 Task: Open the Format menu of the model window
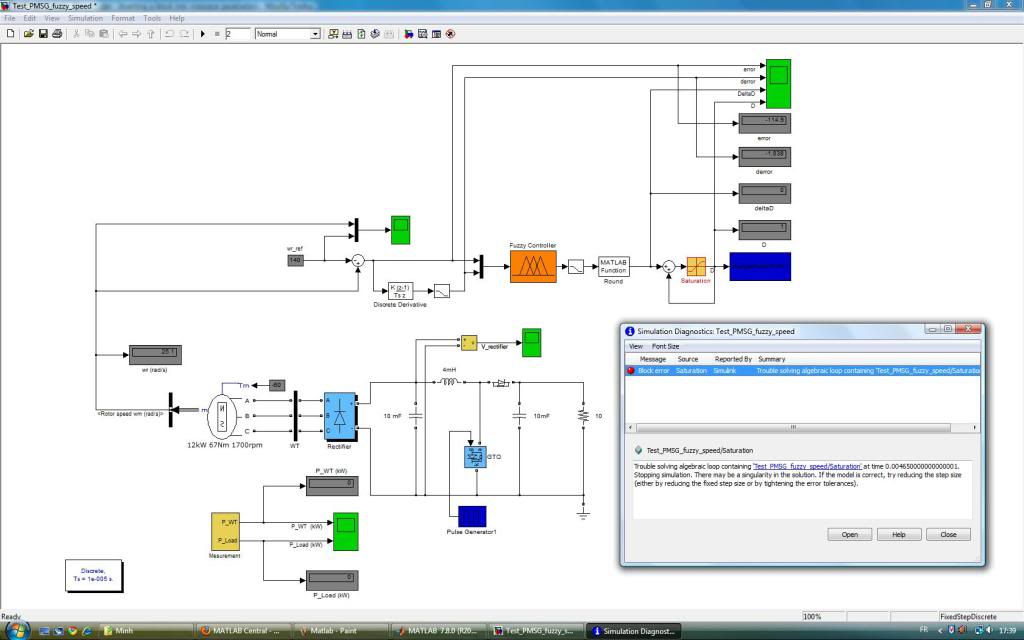(123, 17)
